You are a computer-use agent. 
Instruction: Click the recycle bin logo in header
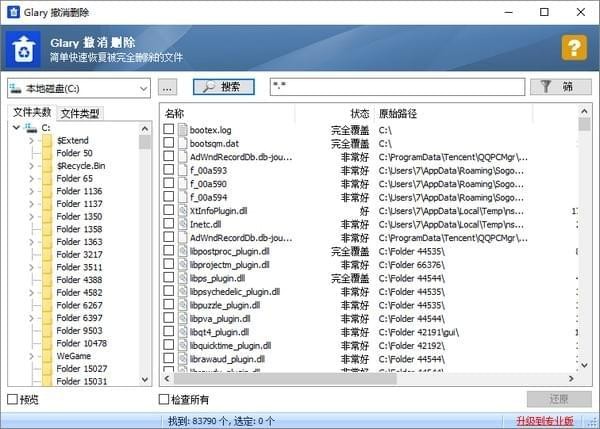pos(24,50)
